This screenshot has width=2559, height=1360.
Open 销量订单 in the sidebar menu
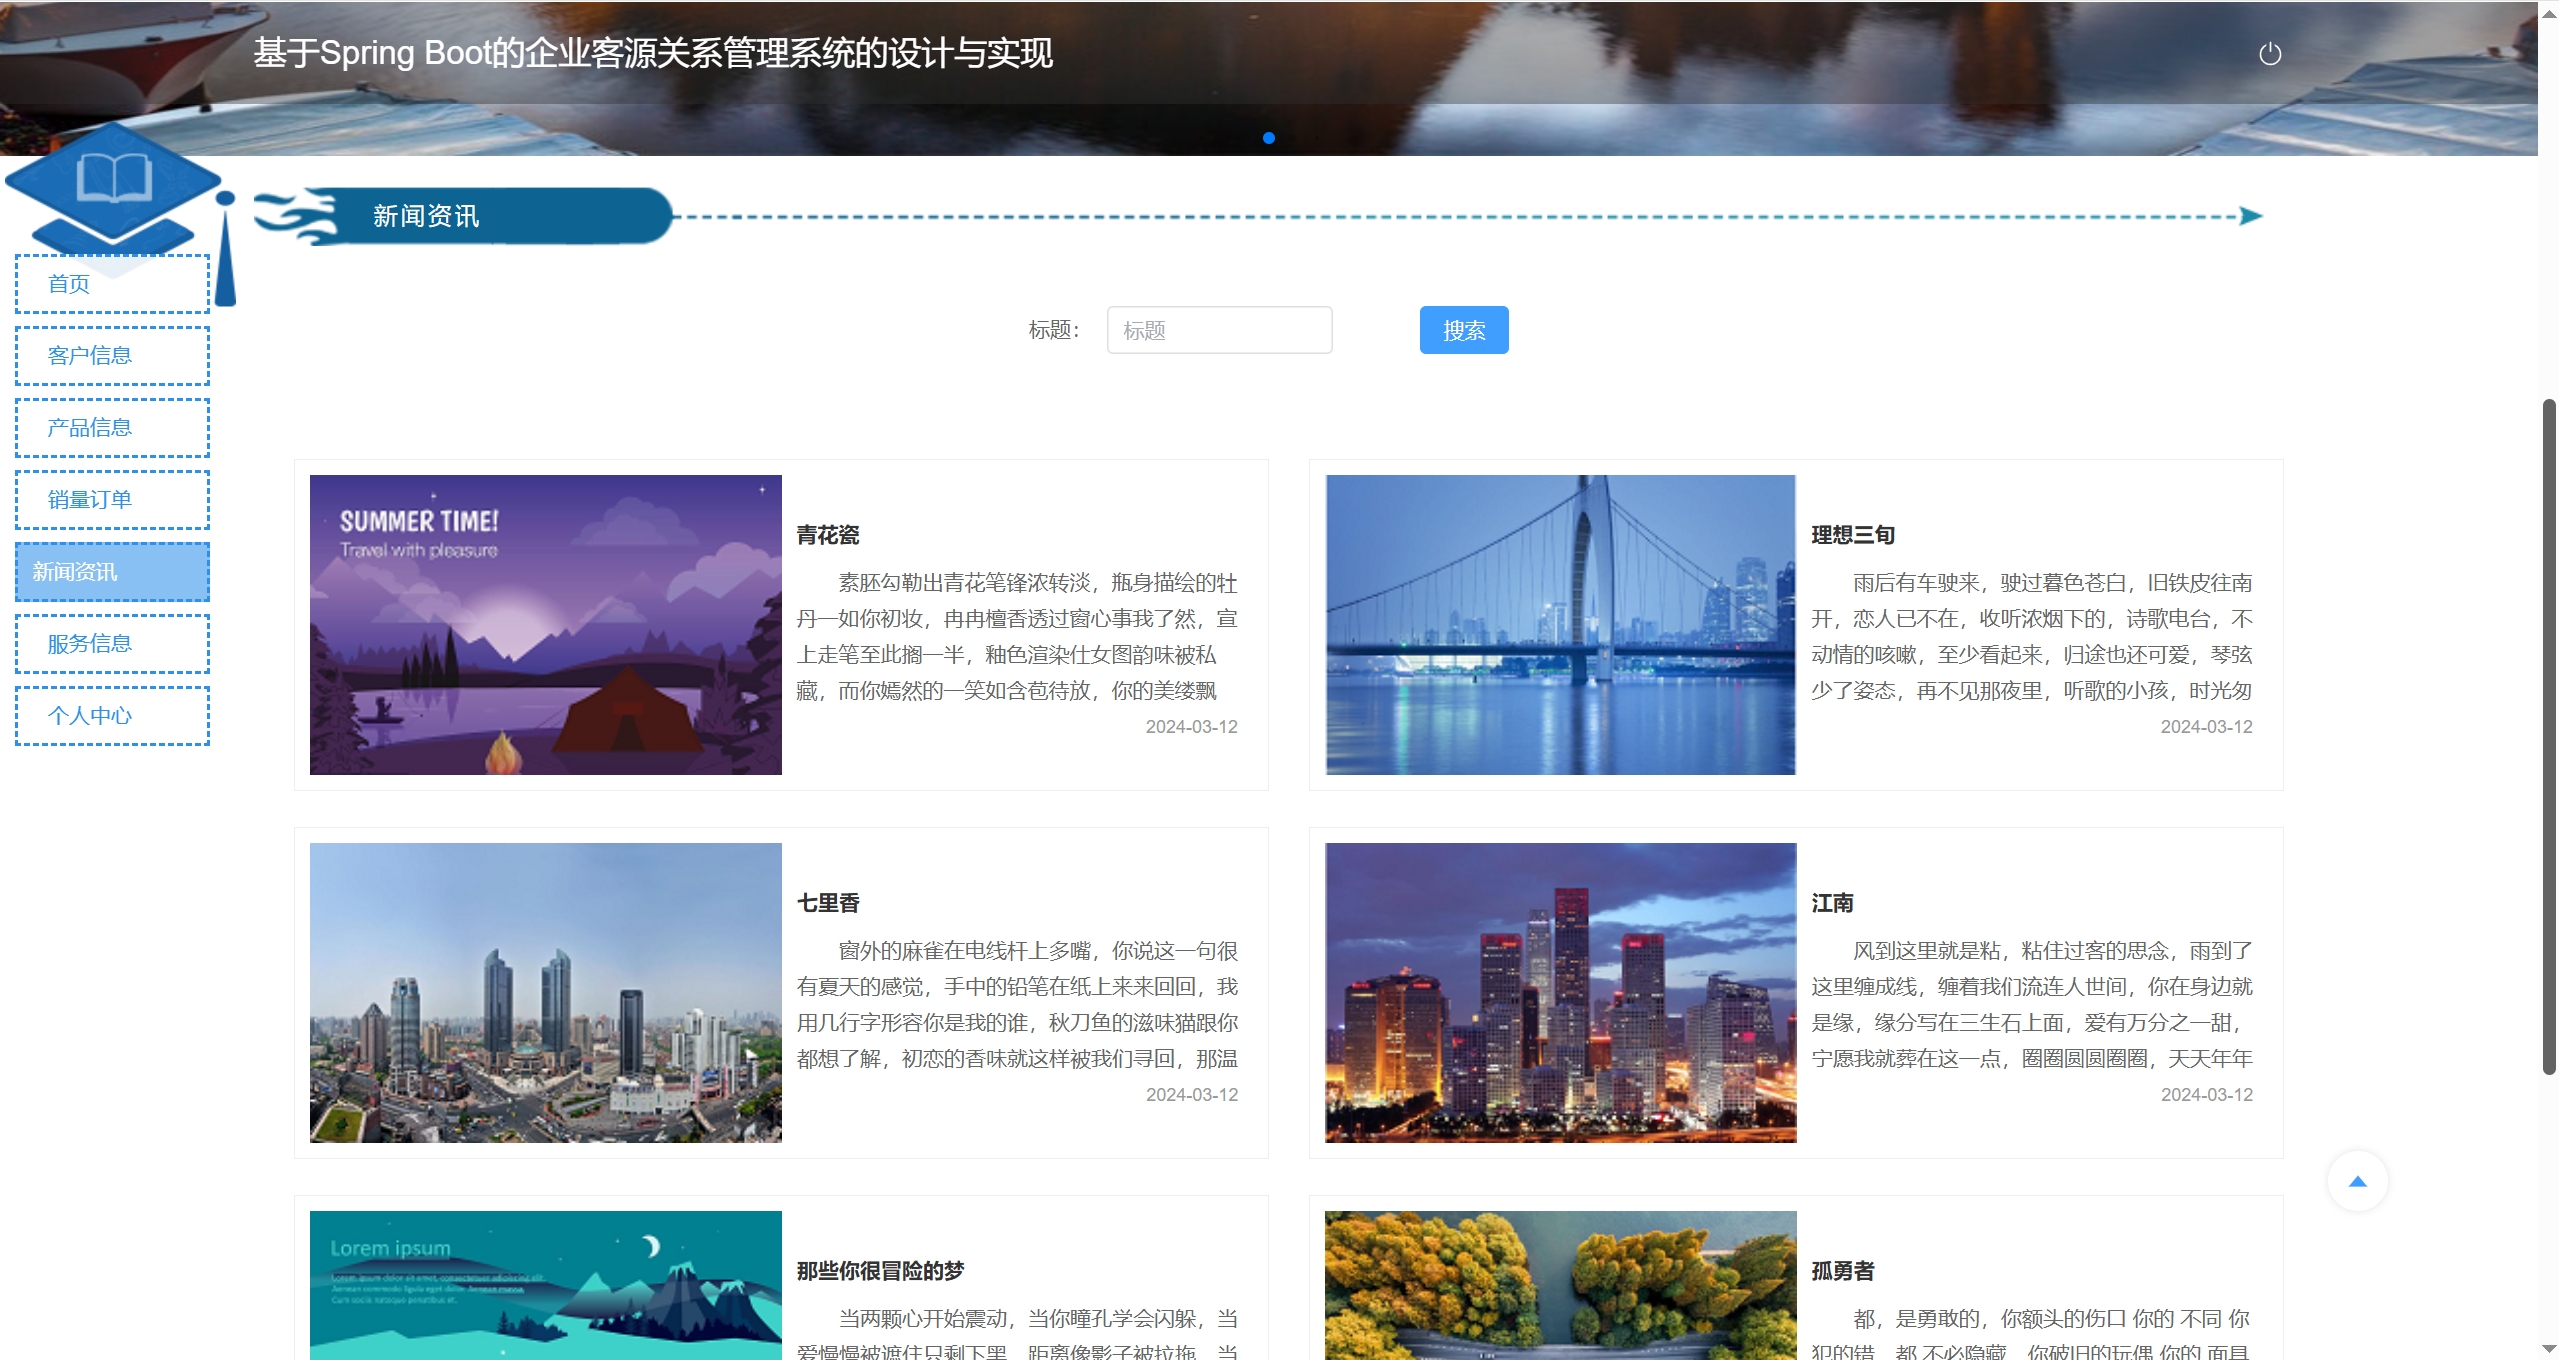click(112, 500)
